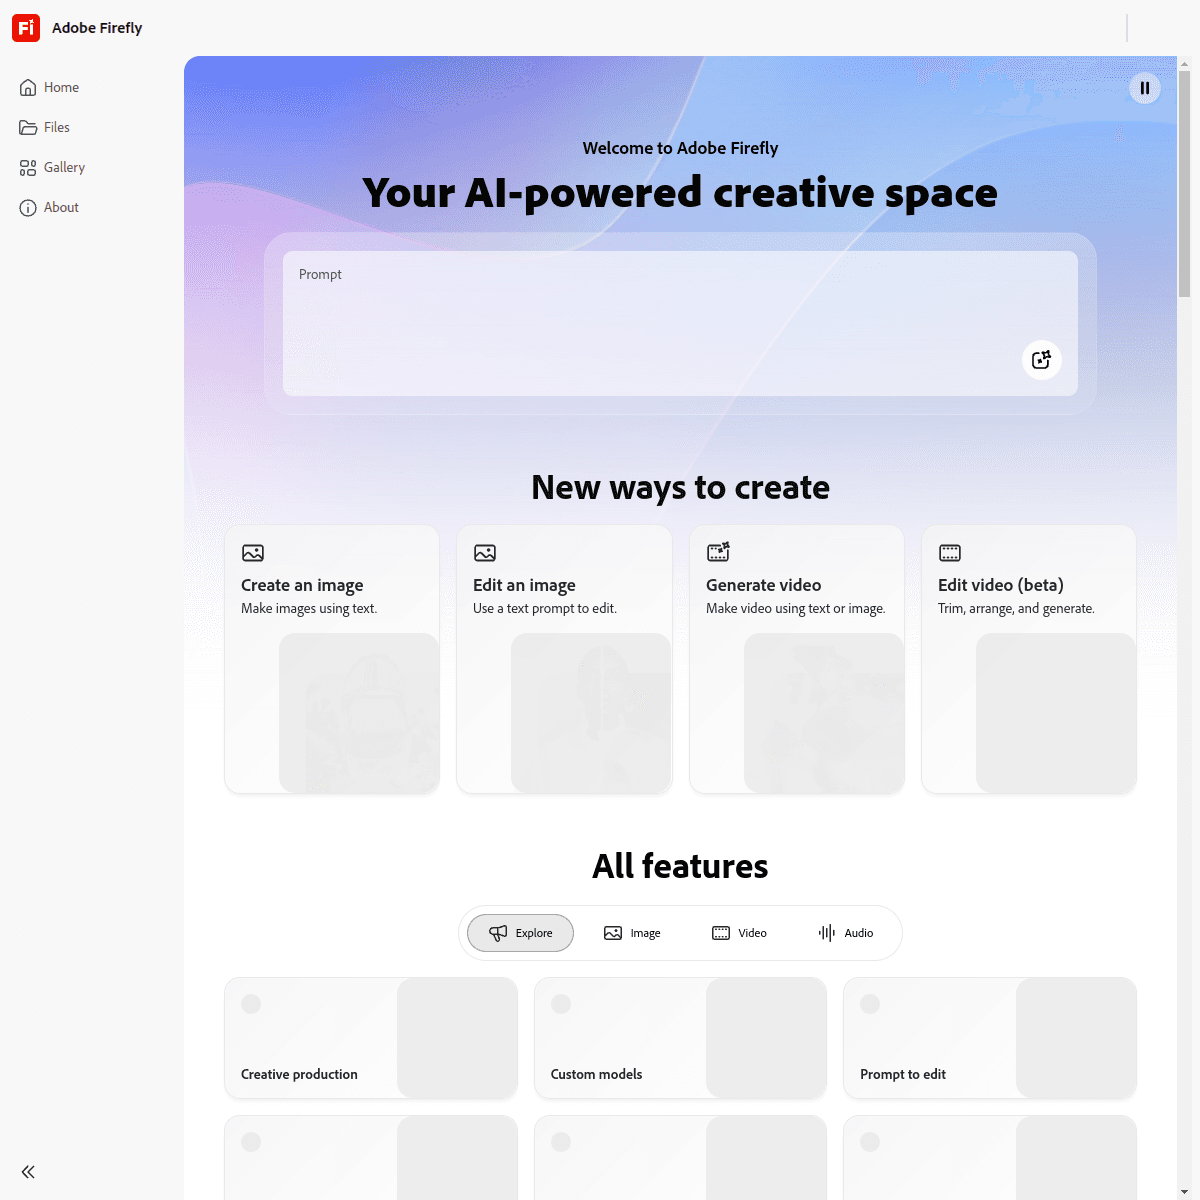Click the Prompt to edit card thumbnail
The image size is (1200, 1200).
point(1076,1038)
